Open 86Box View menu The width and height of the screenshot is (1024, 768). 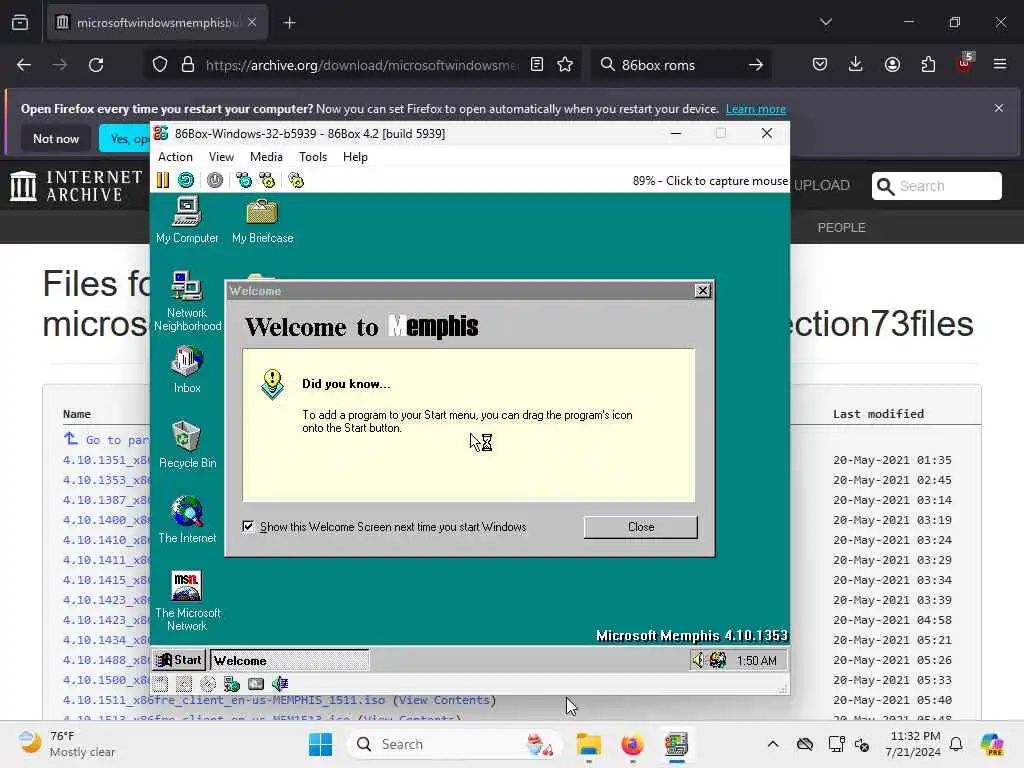coord(221,157)
